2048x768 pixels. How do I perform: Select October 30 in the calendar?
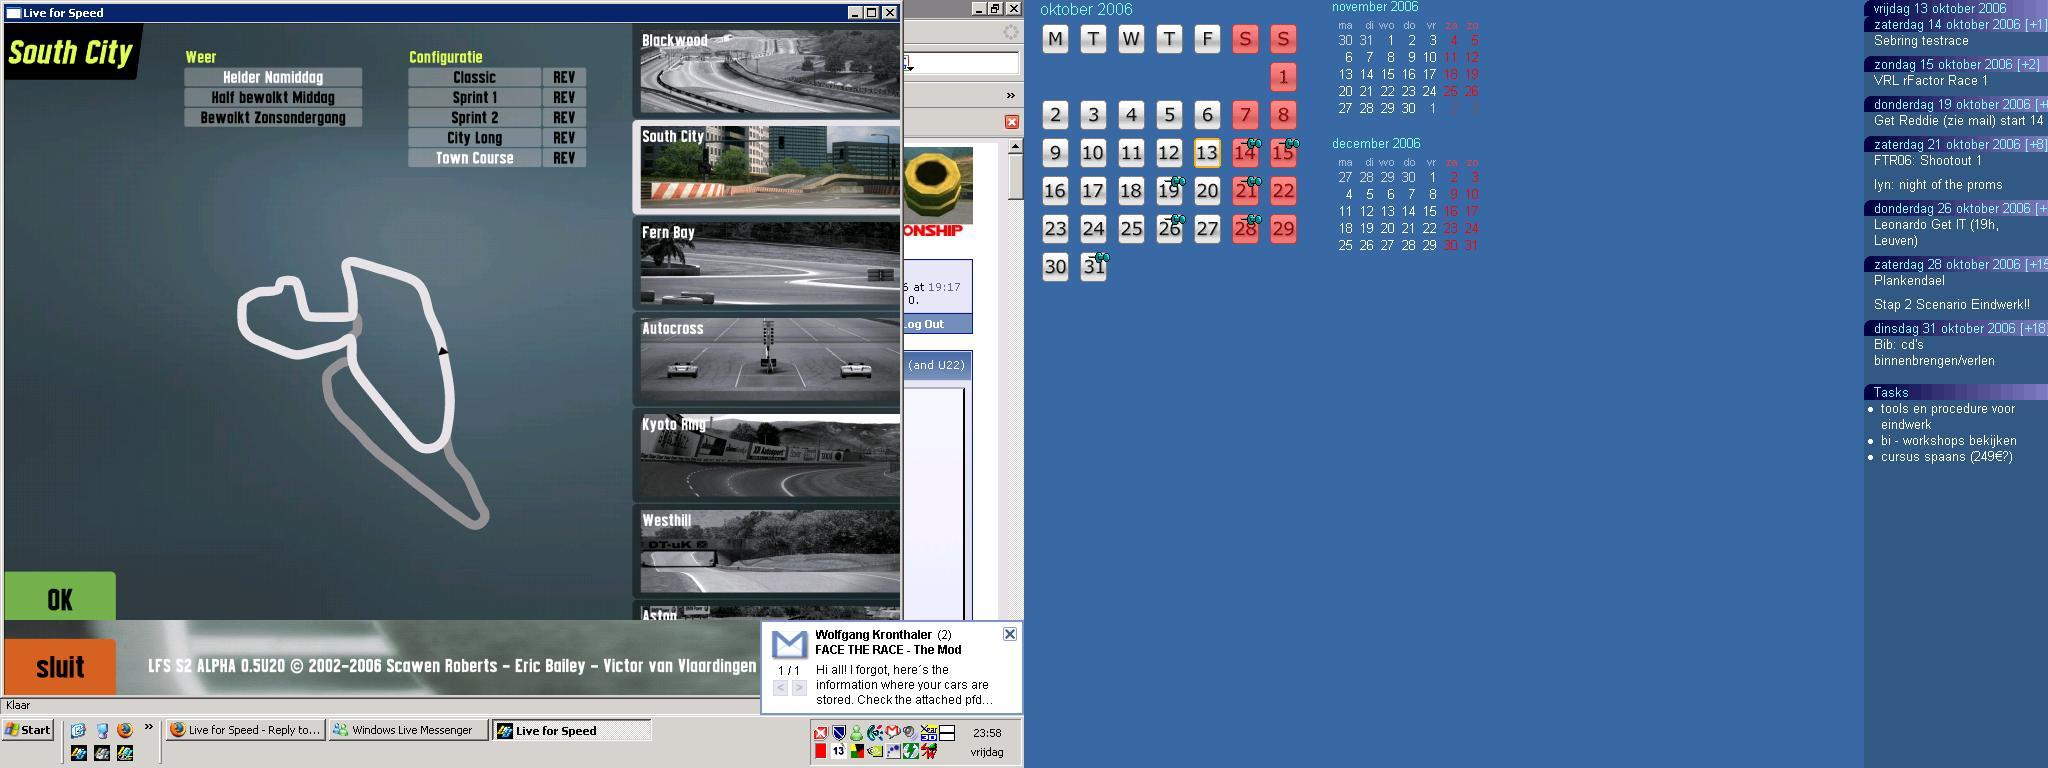(1055, 267)
